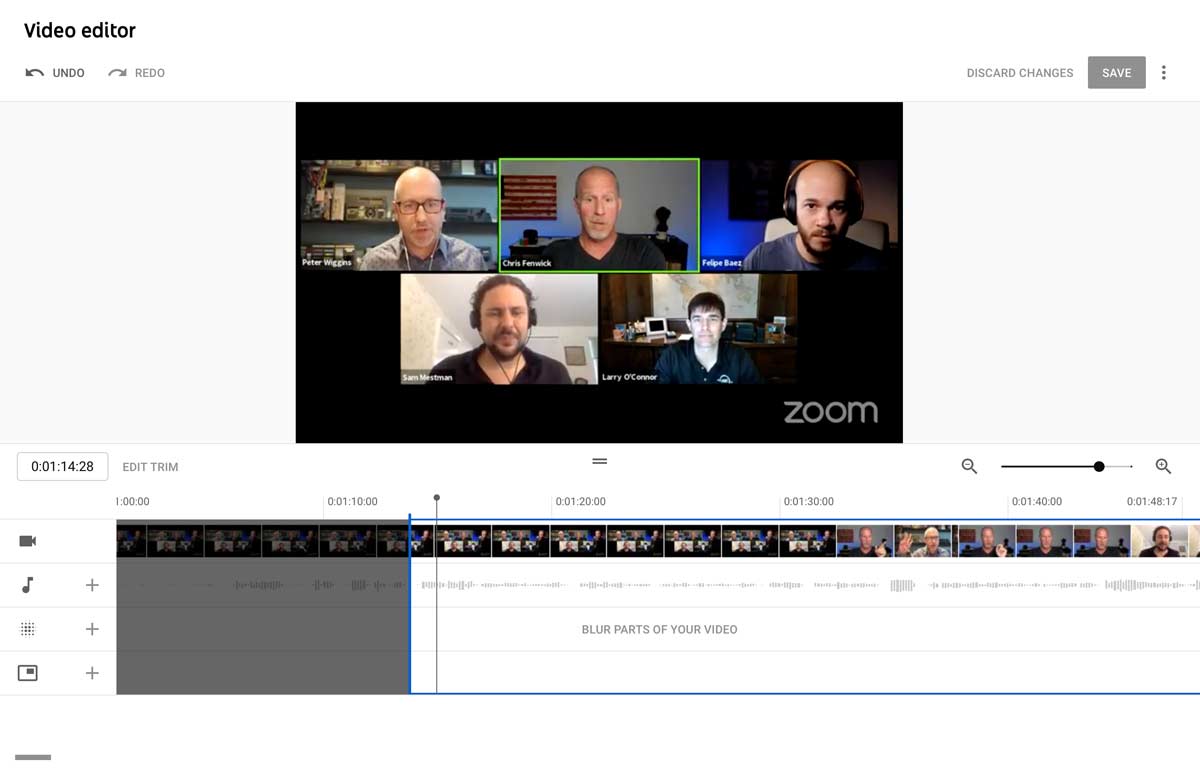The width and height of the screenshot is (1200, 772).
Task: Click the Blur Parts of Your Video text
Action: point(660,630)
